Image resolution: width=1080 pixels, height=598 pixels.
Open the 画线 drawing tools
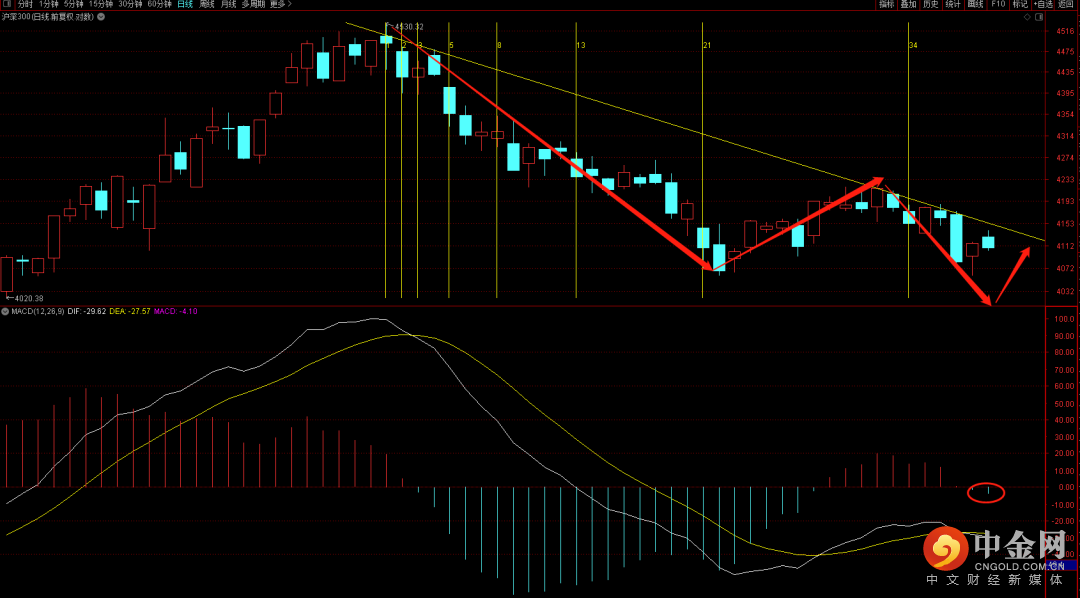click(975, 5)
